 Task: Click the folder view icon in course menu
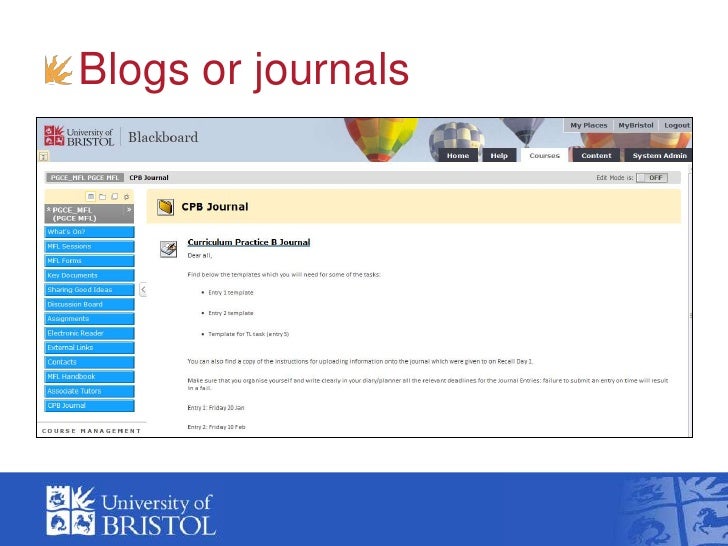[103, 196]
